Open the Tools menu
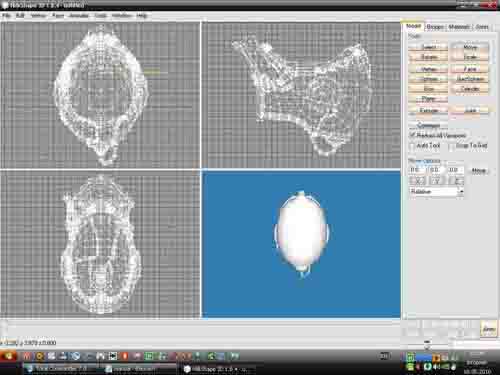500x375 pixels. (x=100, y=15)
